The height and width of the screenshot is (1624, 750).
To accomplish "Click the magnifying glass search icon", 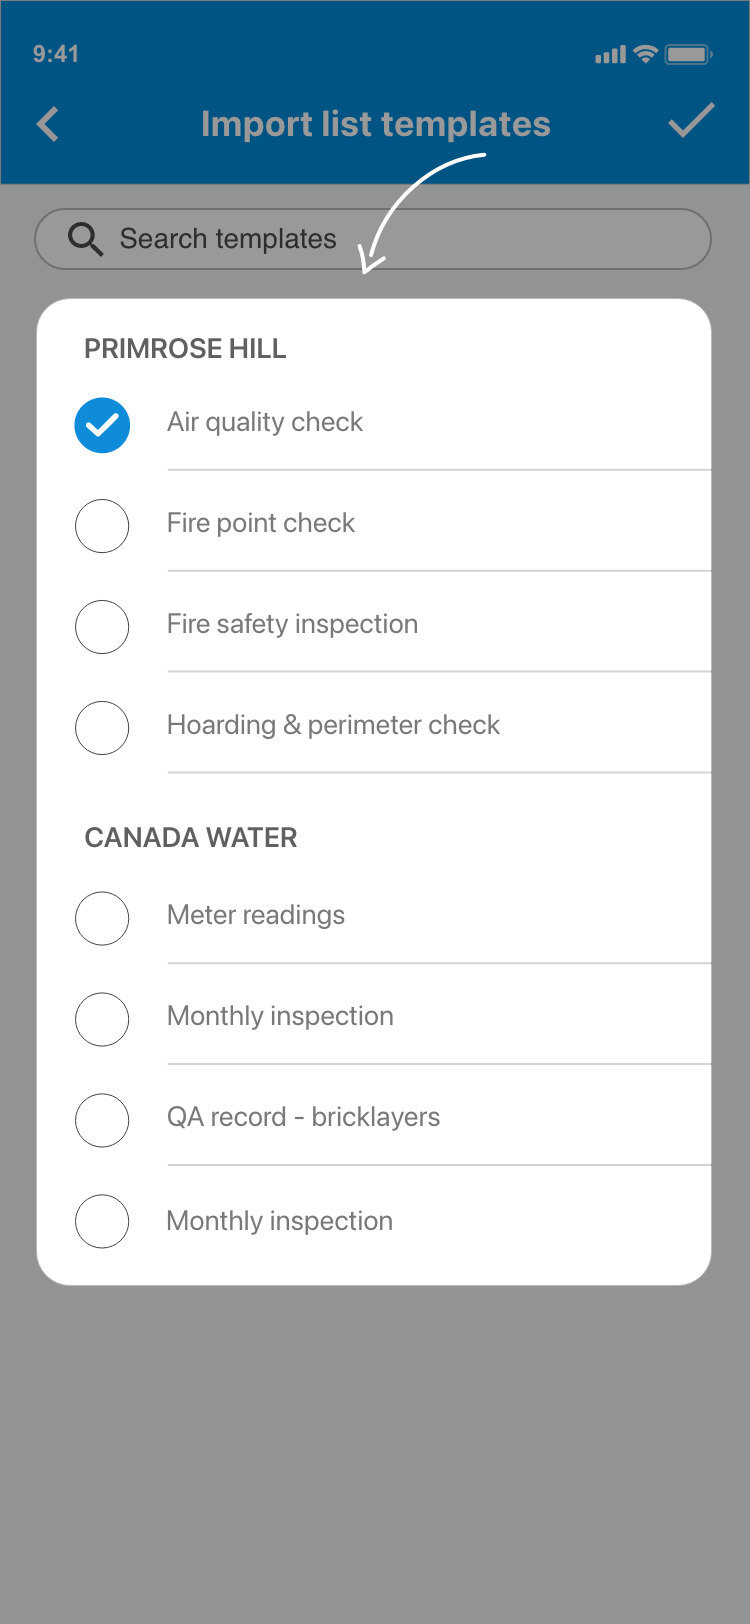I will (x=85, y=239).
